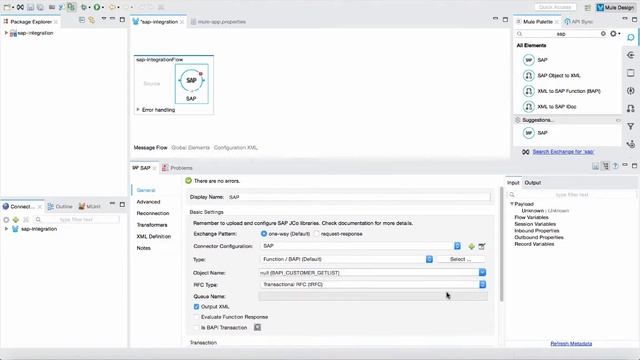Expand the sap-integration project in Package Explorer
This screenshot has width=640, height=360.
pos(6,33)
